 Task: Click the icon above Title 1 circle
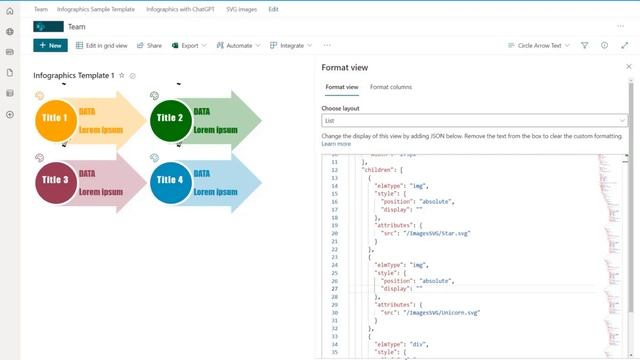[39, 96]
